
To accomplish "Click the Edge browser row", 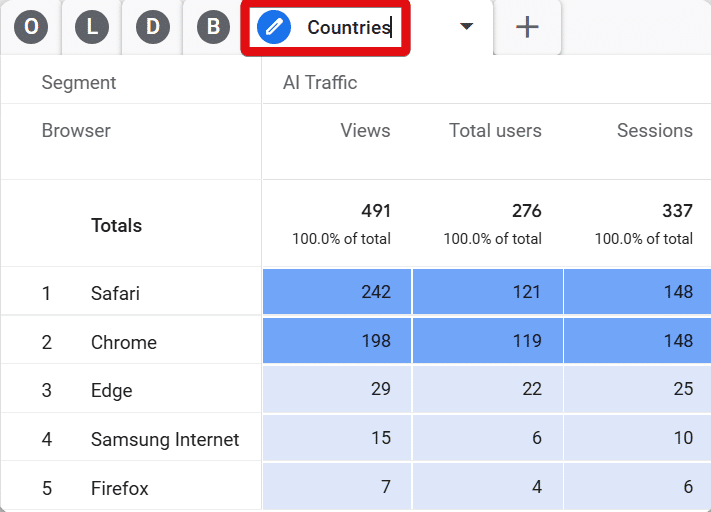I will [131, 390].
